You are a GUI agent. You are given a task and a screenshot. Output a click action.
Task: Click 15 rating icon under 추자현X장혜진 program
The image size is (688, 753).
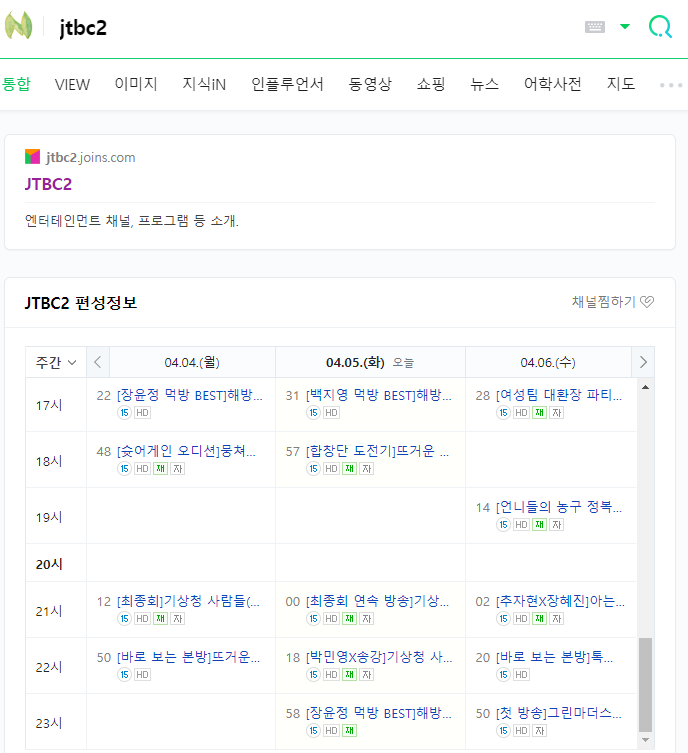(x=503, y=619)
